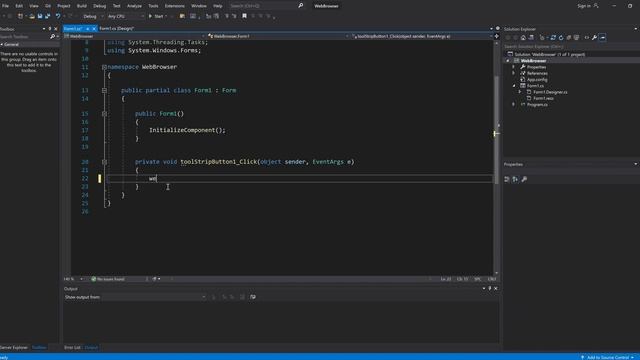640x360 pixels.
Task: Click the search icon beside the title search box
Action: [x=301, y=6]
